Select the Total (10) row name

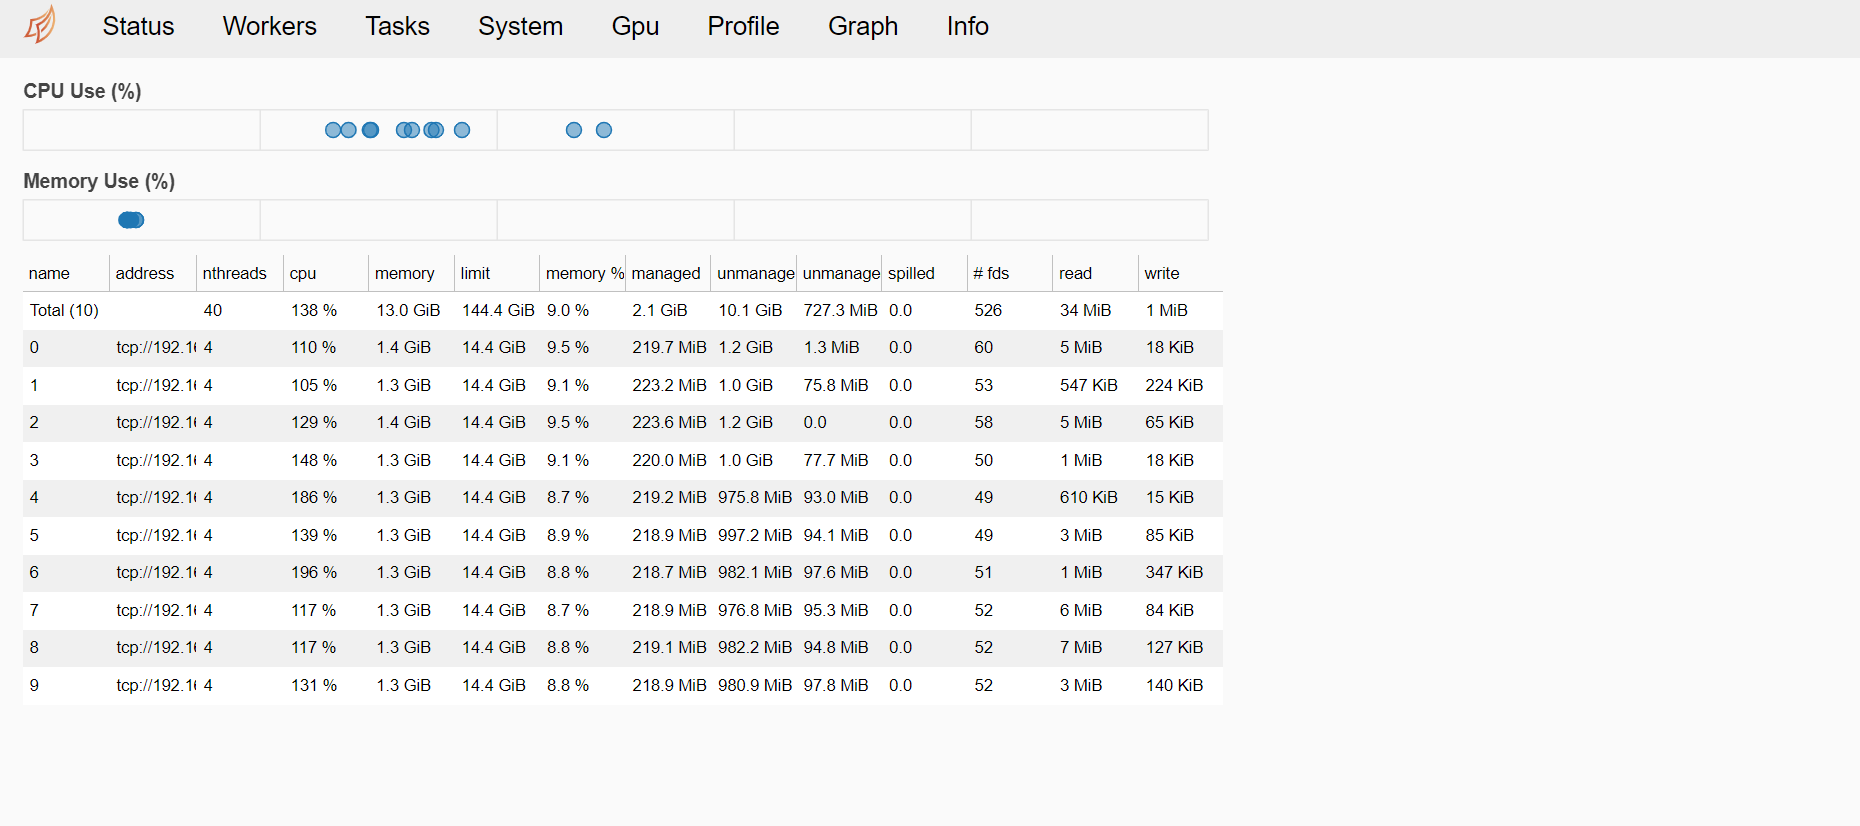64,310
